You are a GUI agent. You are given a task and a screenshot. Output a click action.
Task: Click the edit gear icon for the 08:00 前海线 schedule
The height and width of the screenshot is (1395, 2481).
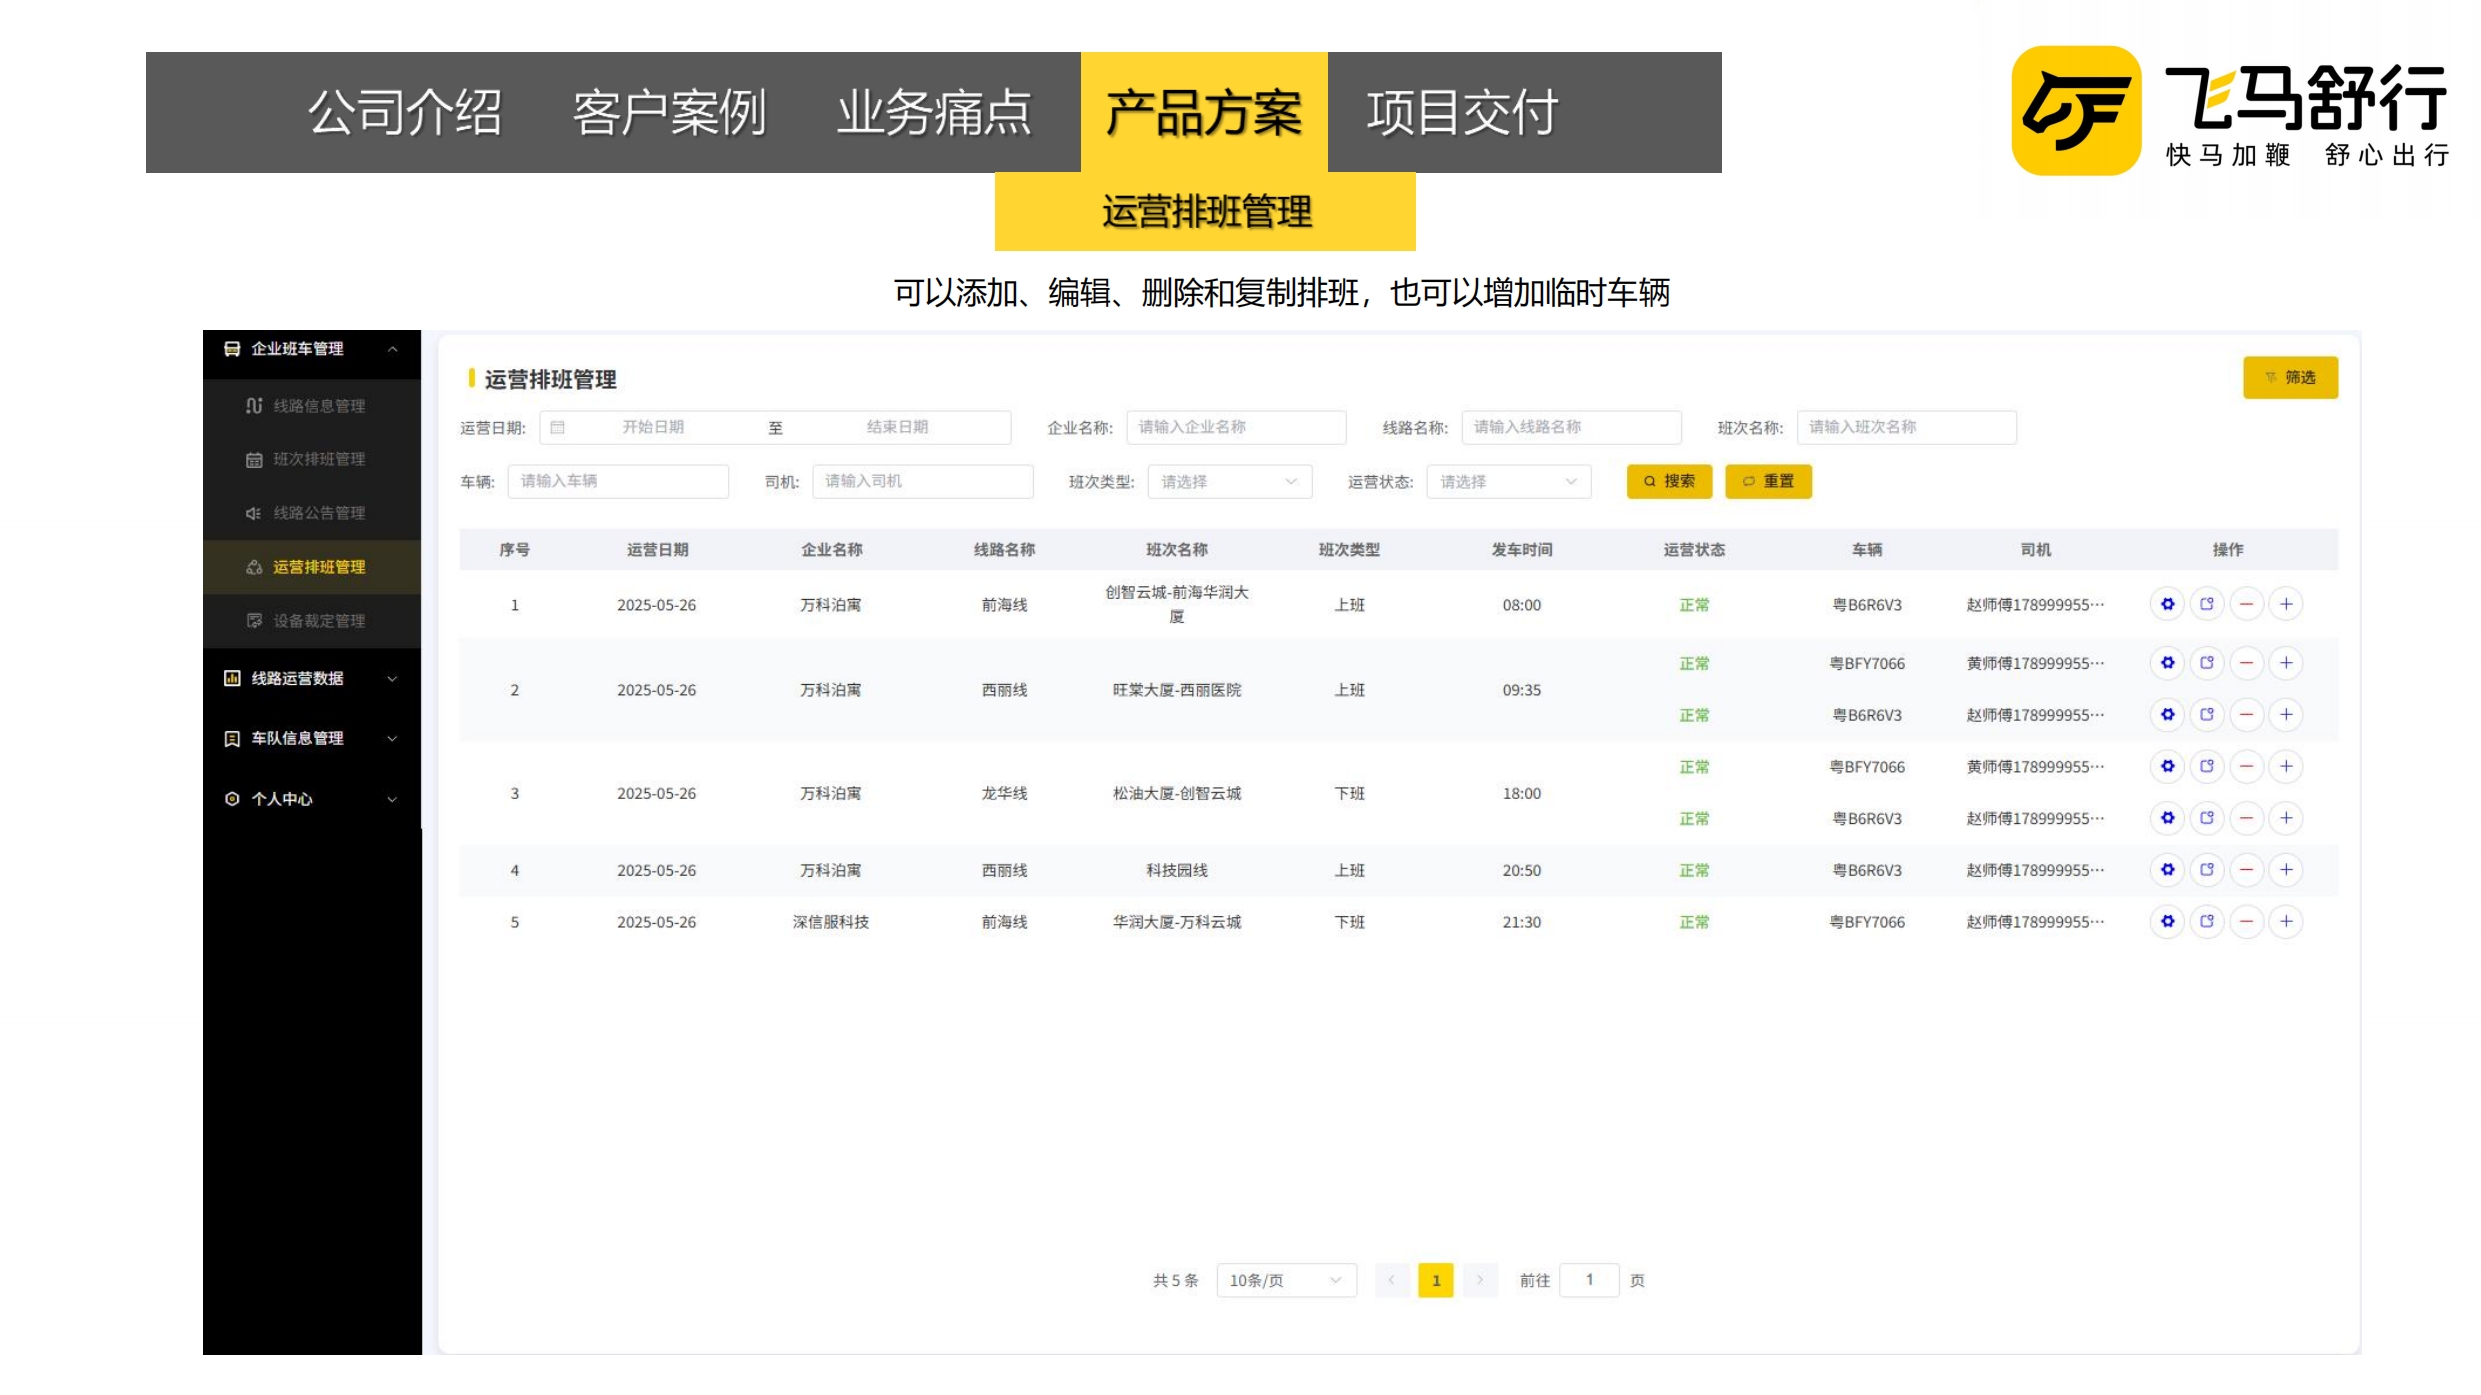coord(2167,604)
